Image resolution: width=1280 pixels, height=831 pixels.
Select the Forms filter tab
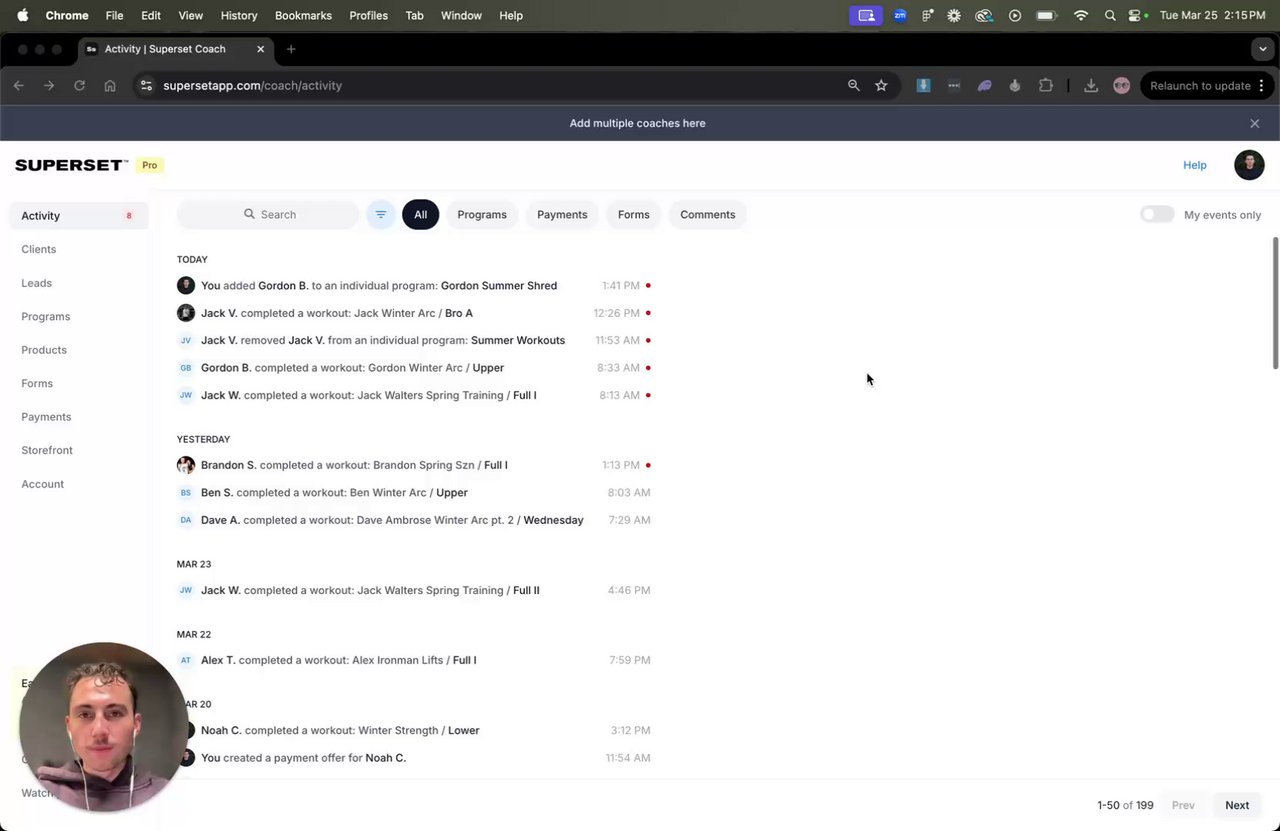click(634, 215)
